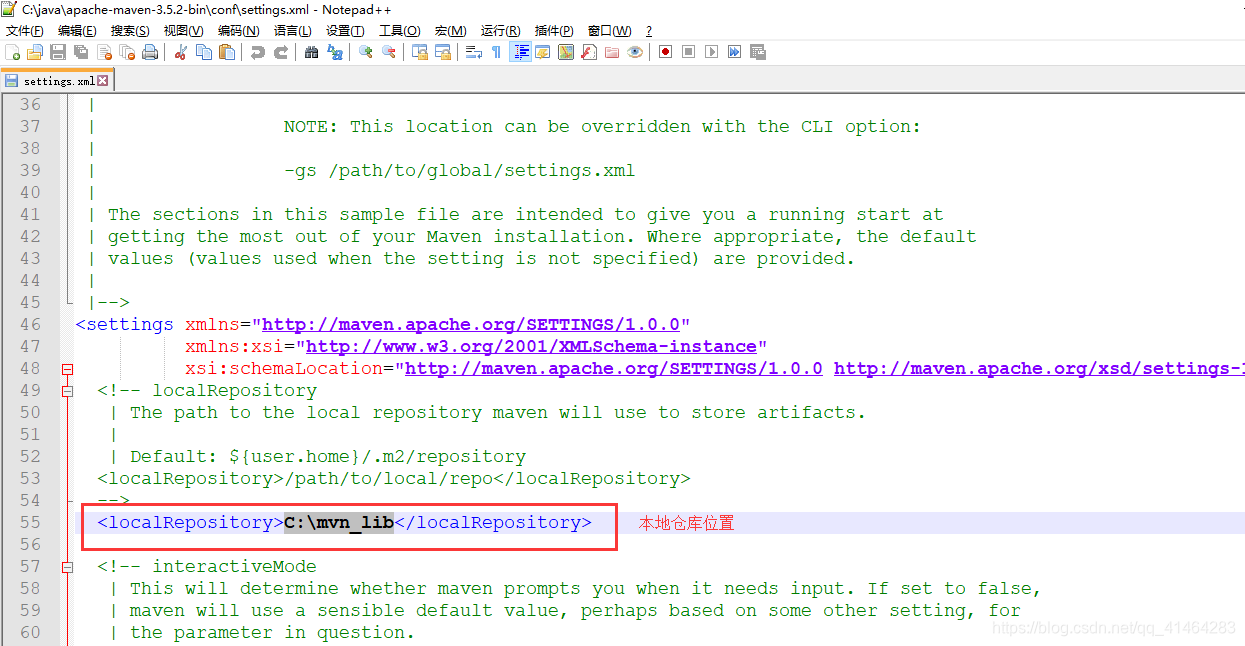Cut selection with the scissors icon
Image resolution: width=1245 pixels, height=646 pixels.
point(181,52)
